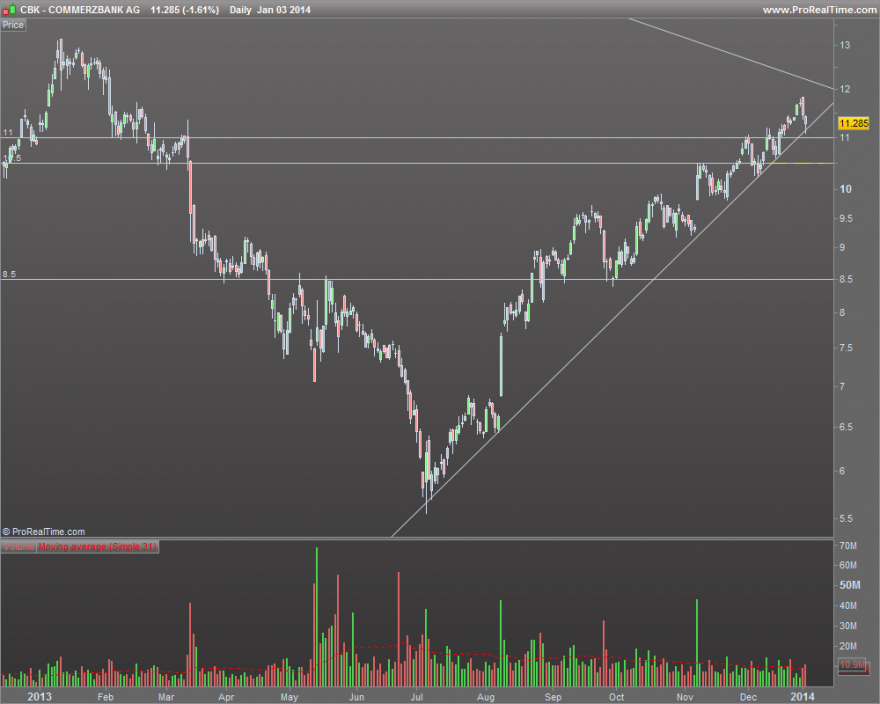Click the red-green candle icon beside CBK
The height and width of the screenshot is (704, 880).
[9, 10]
